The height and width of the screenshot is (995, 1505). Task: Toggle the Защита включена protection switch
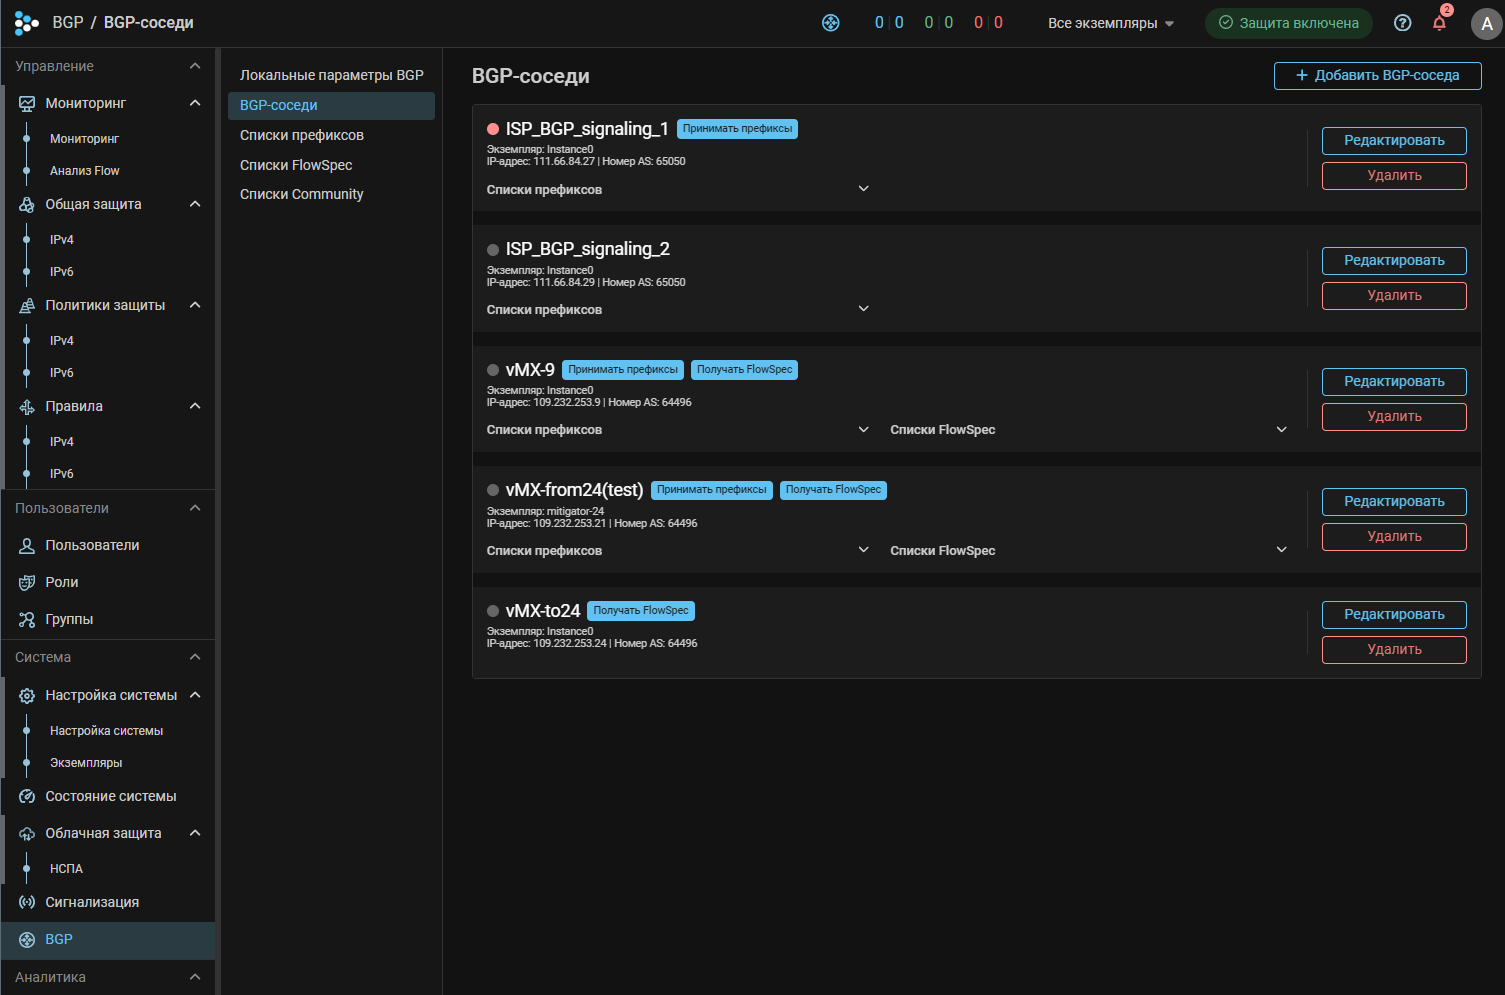click(1288, 23)
